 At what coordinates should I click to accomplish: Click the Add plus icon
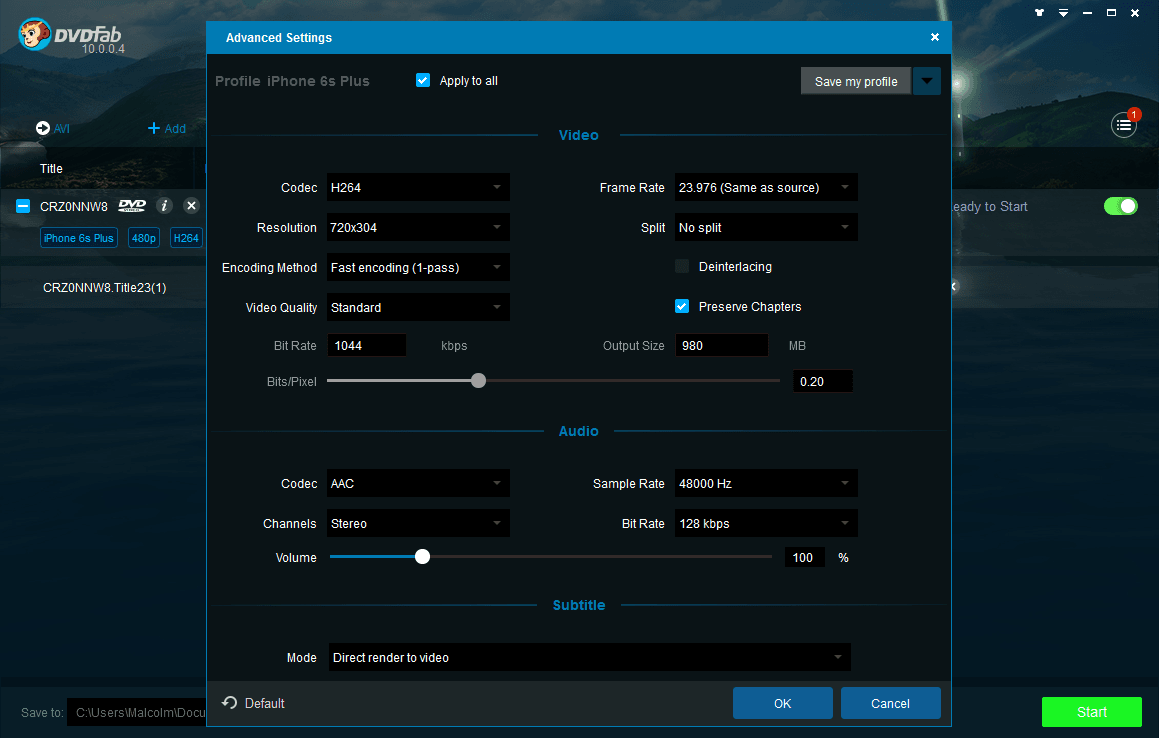click(x=154, y=128)
